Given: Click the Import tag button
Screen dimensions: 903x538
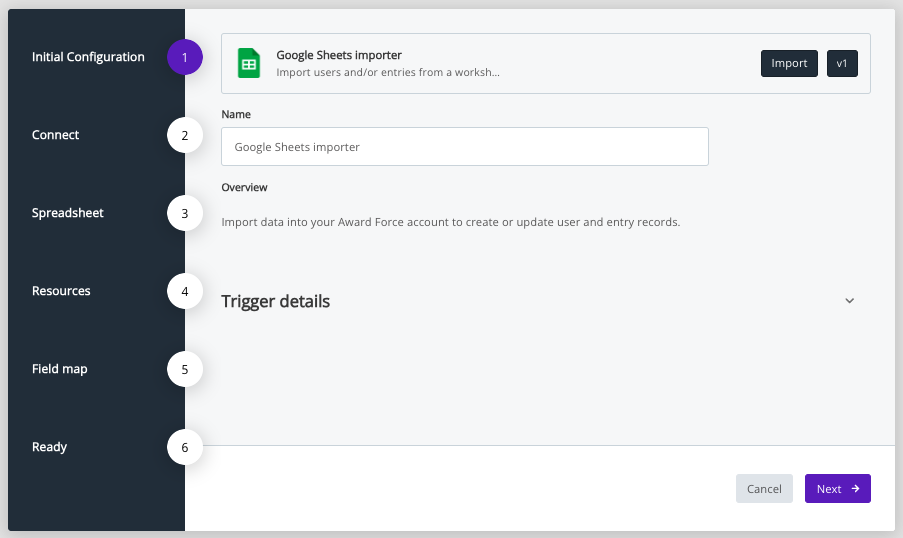Looking at the screenshot, I should 789,63.
